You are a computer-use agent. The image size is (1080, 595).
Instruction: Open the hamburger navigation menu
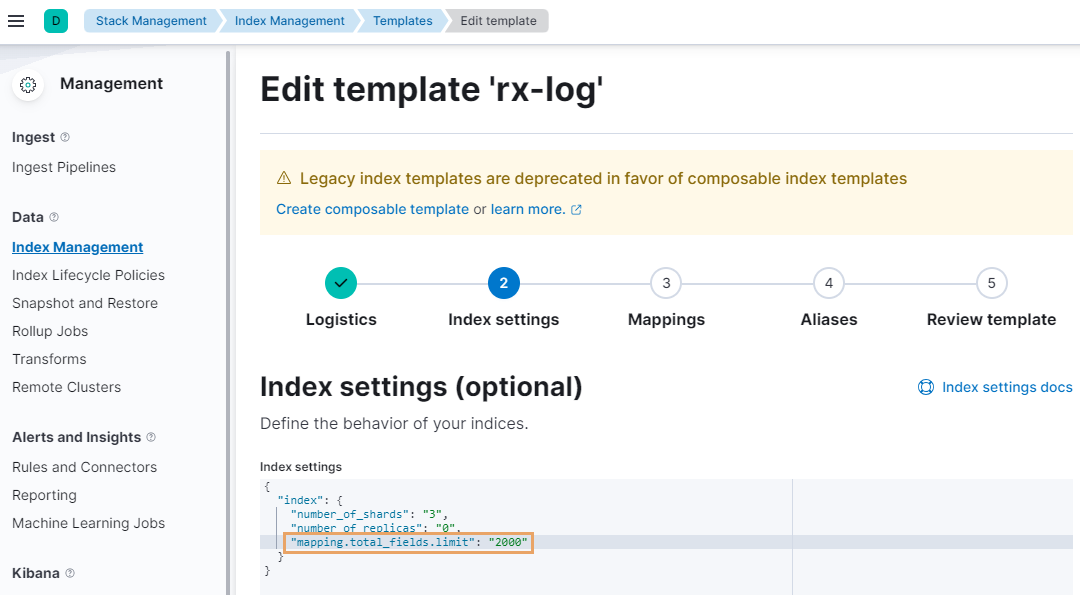16,21
